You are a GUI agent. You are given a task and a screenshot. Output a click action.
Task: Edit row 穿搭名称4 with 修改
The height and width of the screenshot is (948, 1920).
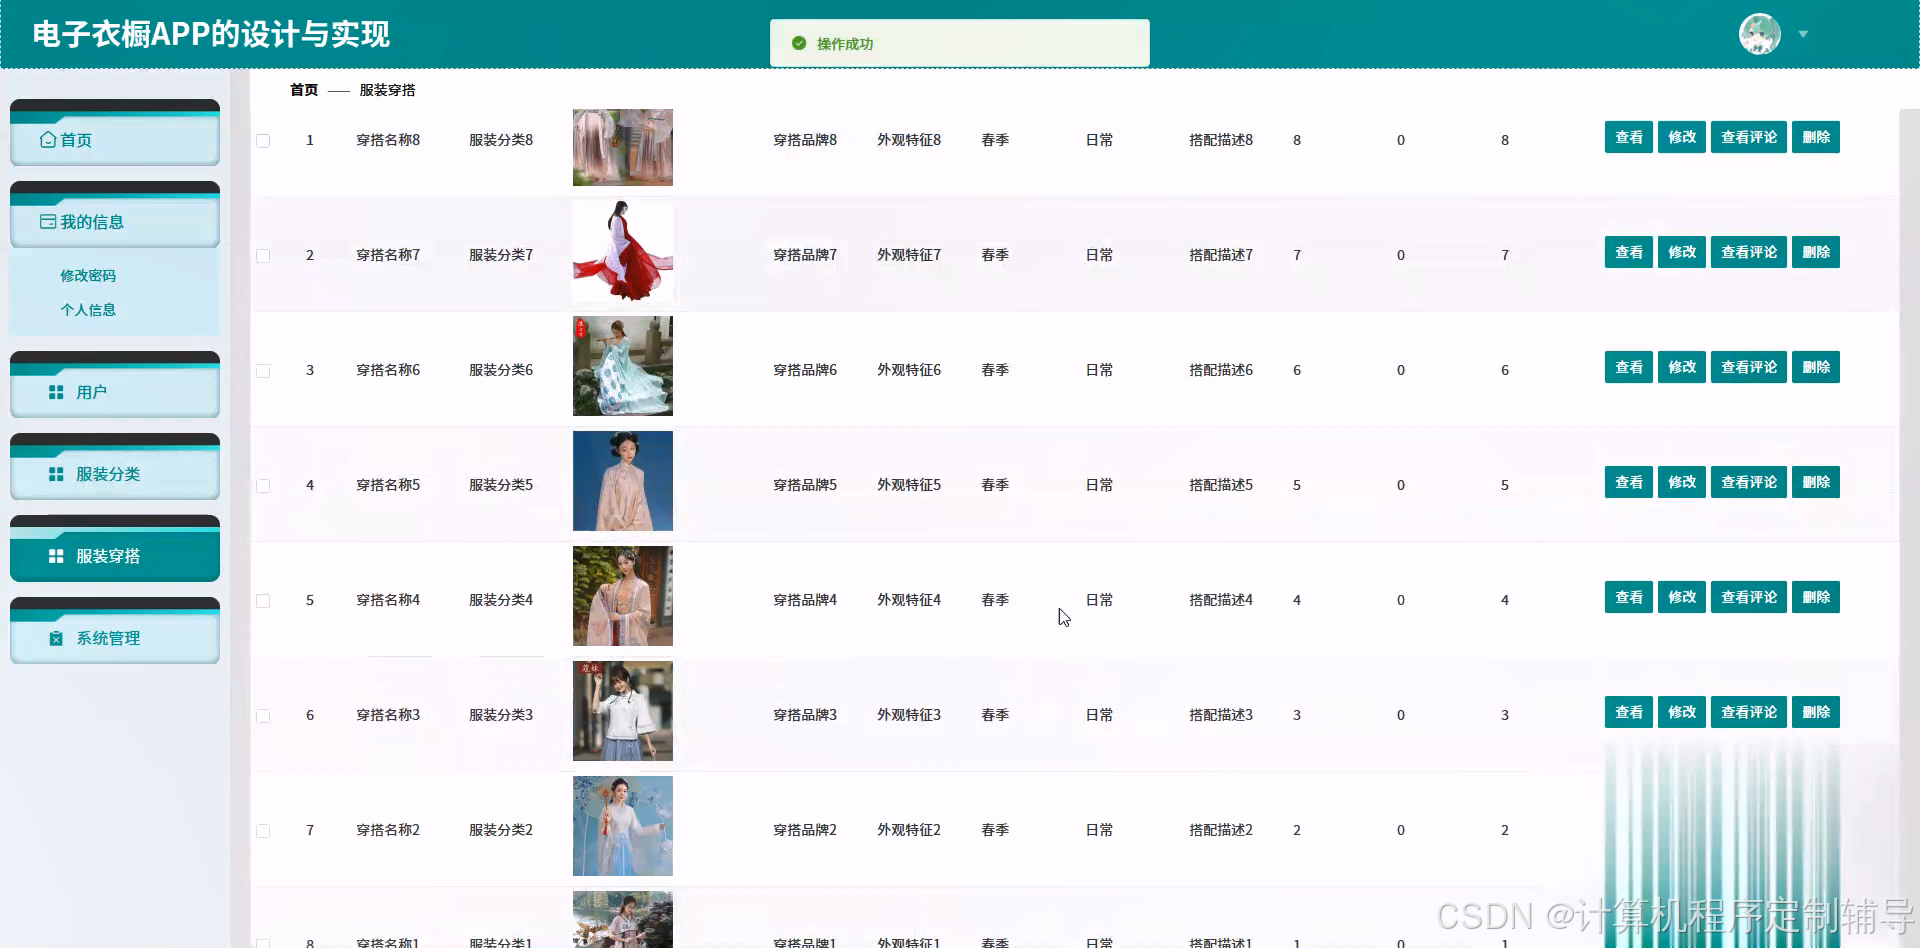(x=1682, y=597)
